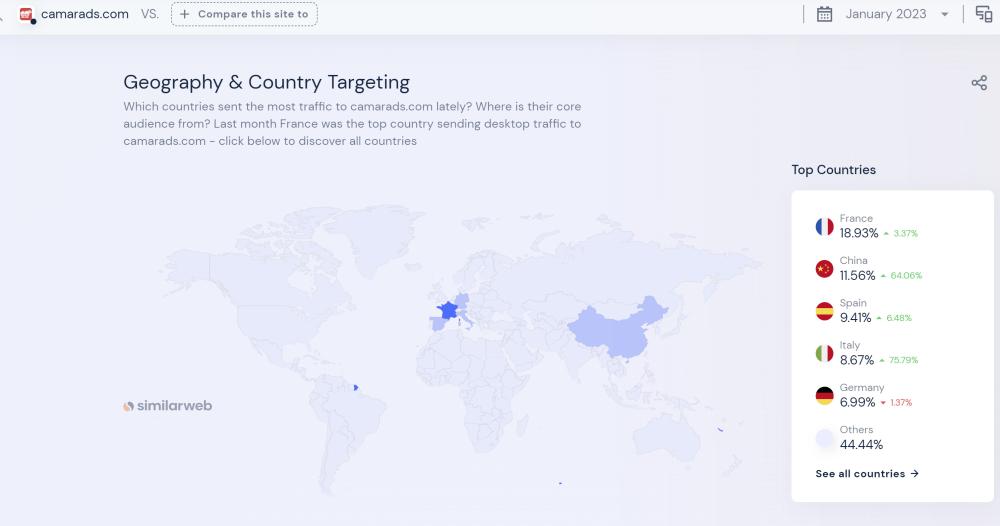
Task: Click the France flag icon
Action: pyautogui.click(x=824, y=227)
